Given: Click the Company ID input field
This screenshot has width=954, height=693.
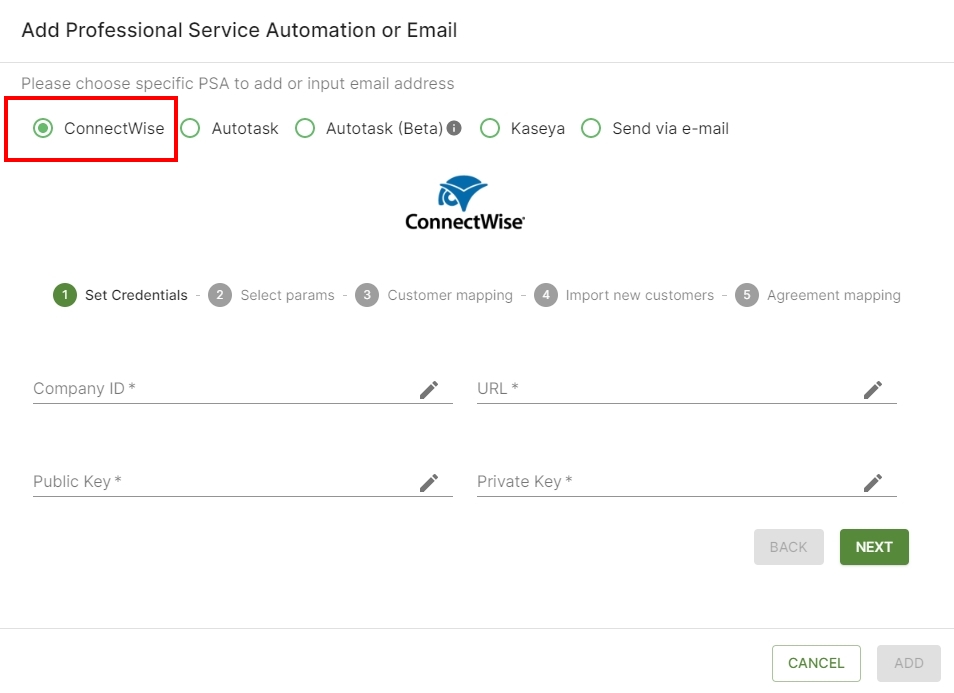Looking at the screenshot, I should [243, 389].
